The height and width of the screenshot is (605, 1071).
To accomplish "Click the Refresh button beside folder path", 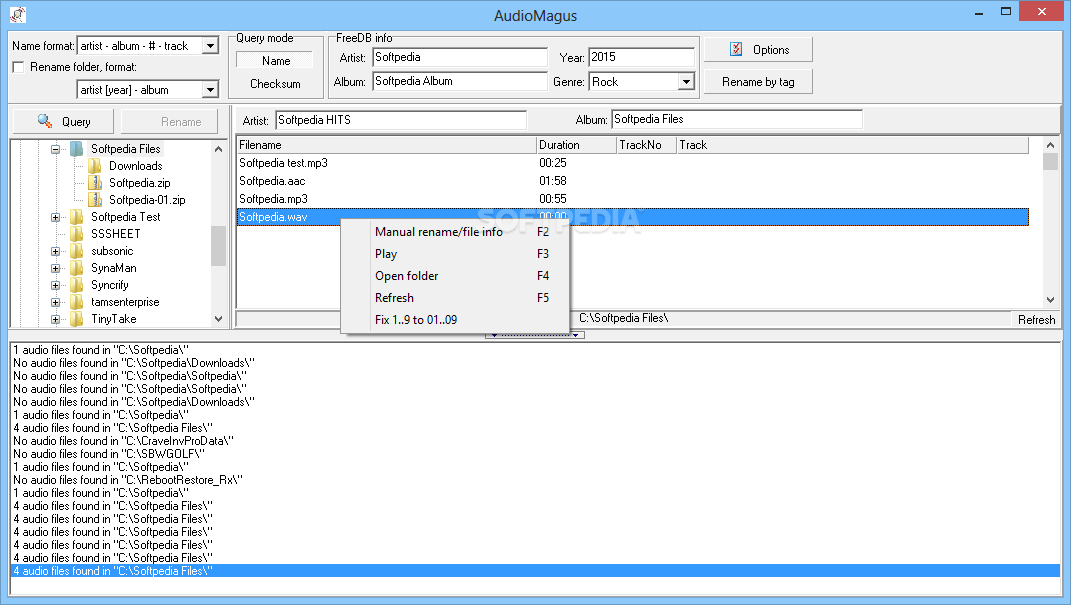I will click(x=1035, y=319).
